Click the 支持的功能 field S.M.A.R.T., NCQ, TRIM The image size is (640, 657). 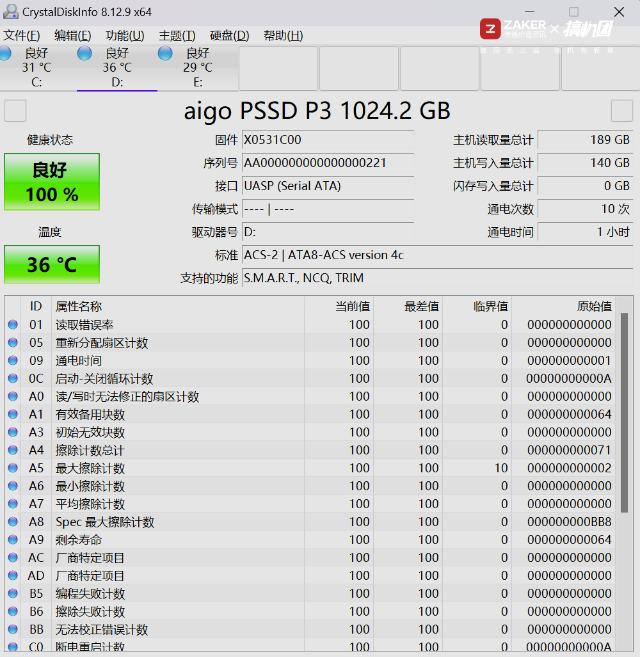438,278
